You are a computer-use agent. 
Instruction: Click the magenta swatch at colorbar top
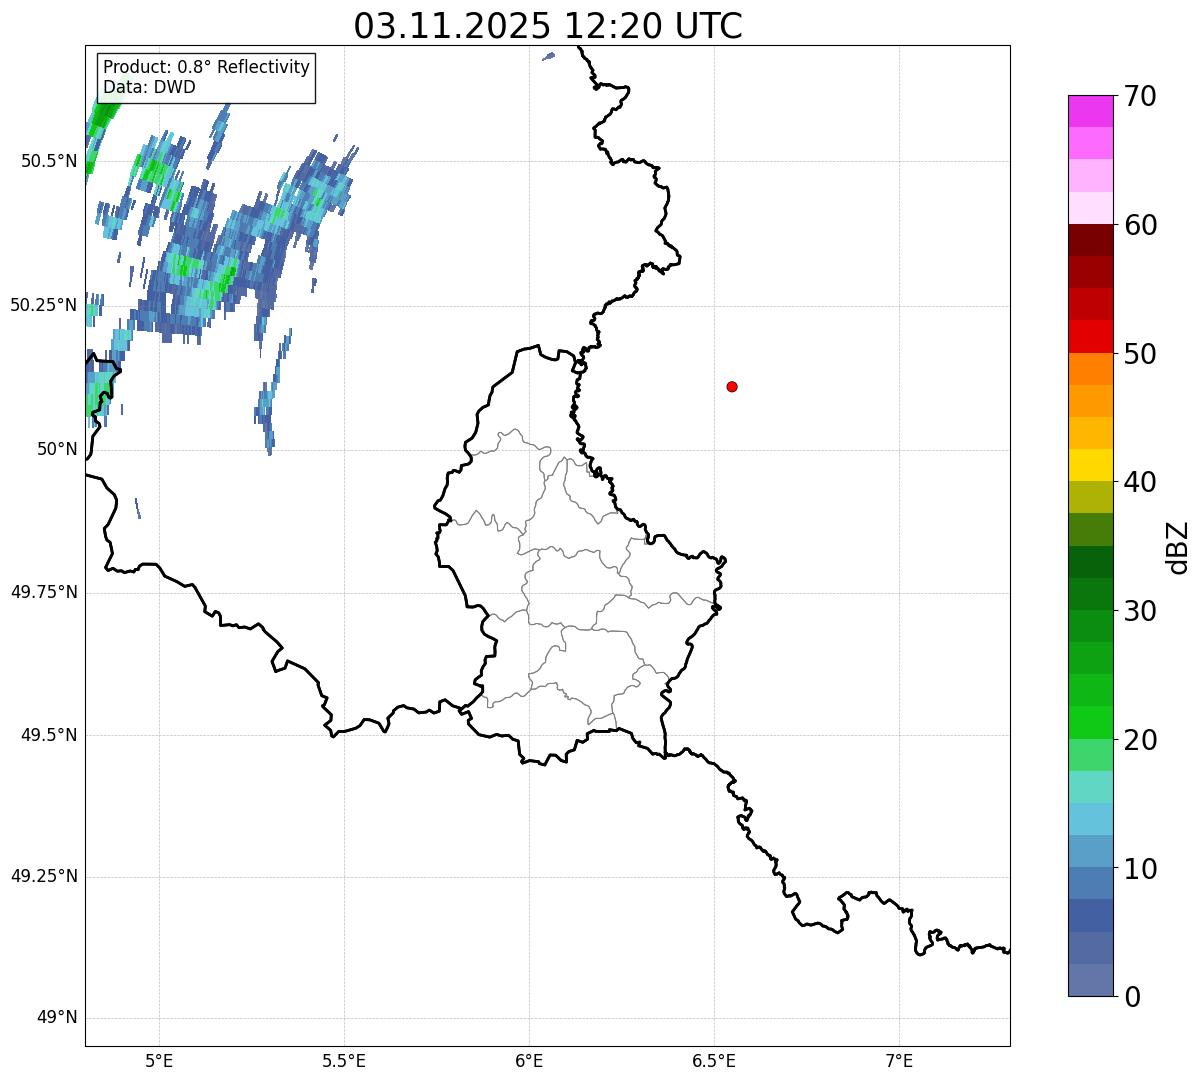tap(1091, 111)
